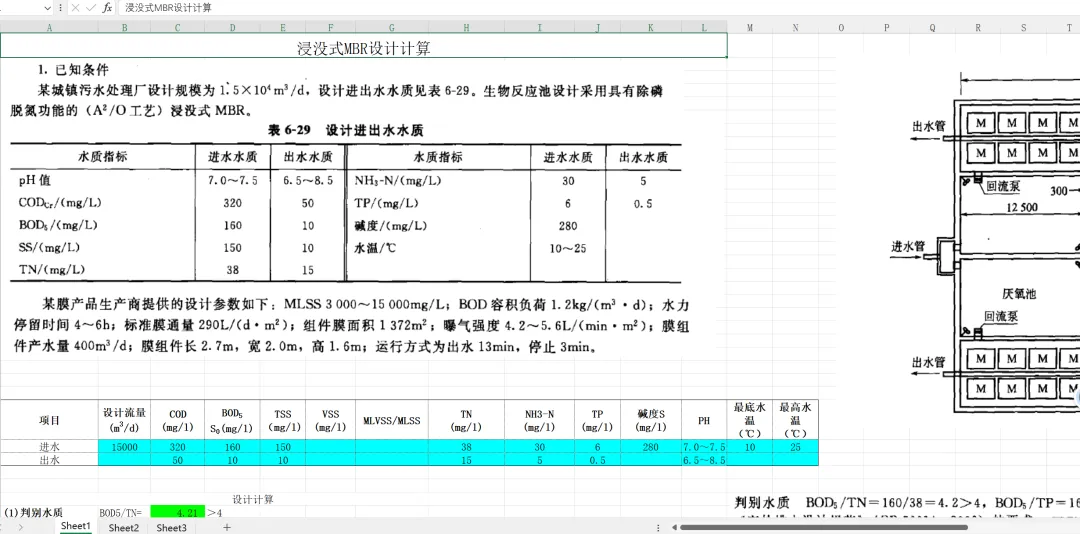Select column M header
Viewport: 1080px width, 534px height.
coord(749,28)
